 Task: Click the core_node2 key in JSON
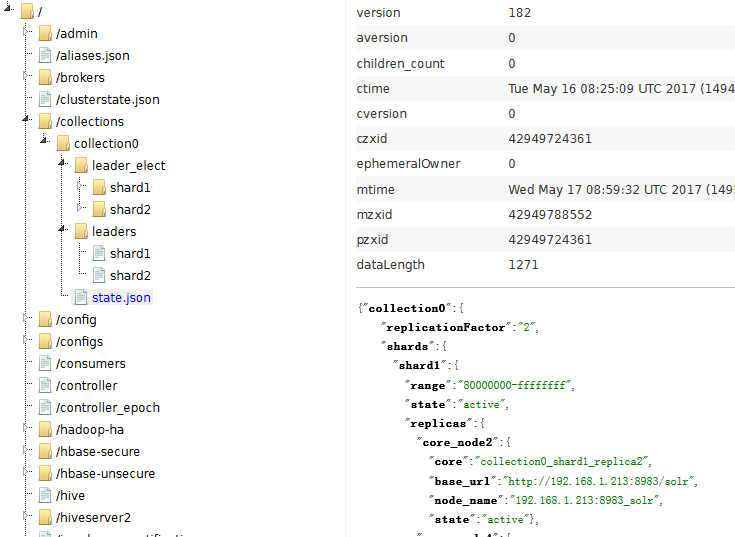[x=458, y=442]
